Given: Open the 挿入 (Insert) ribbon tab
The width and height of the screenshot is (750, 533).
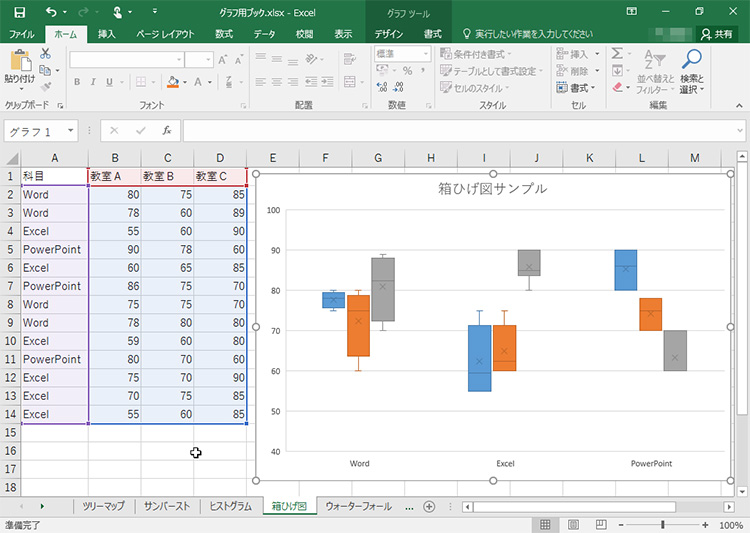Looking at the screenshot, I should 106,34.
